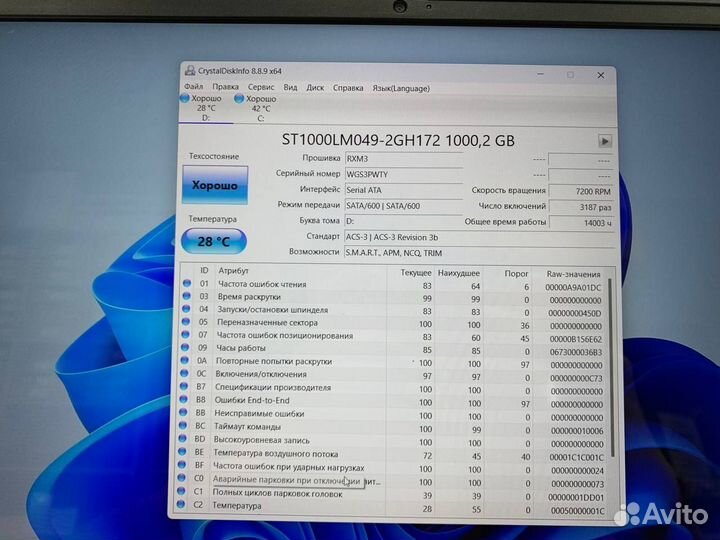720x540 pixels.
Task: Click the Интерфейс field Serial ATA
Action: pos(404,190)
